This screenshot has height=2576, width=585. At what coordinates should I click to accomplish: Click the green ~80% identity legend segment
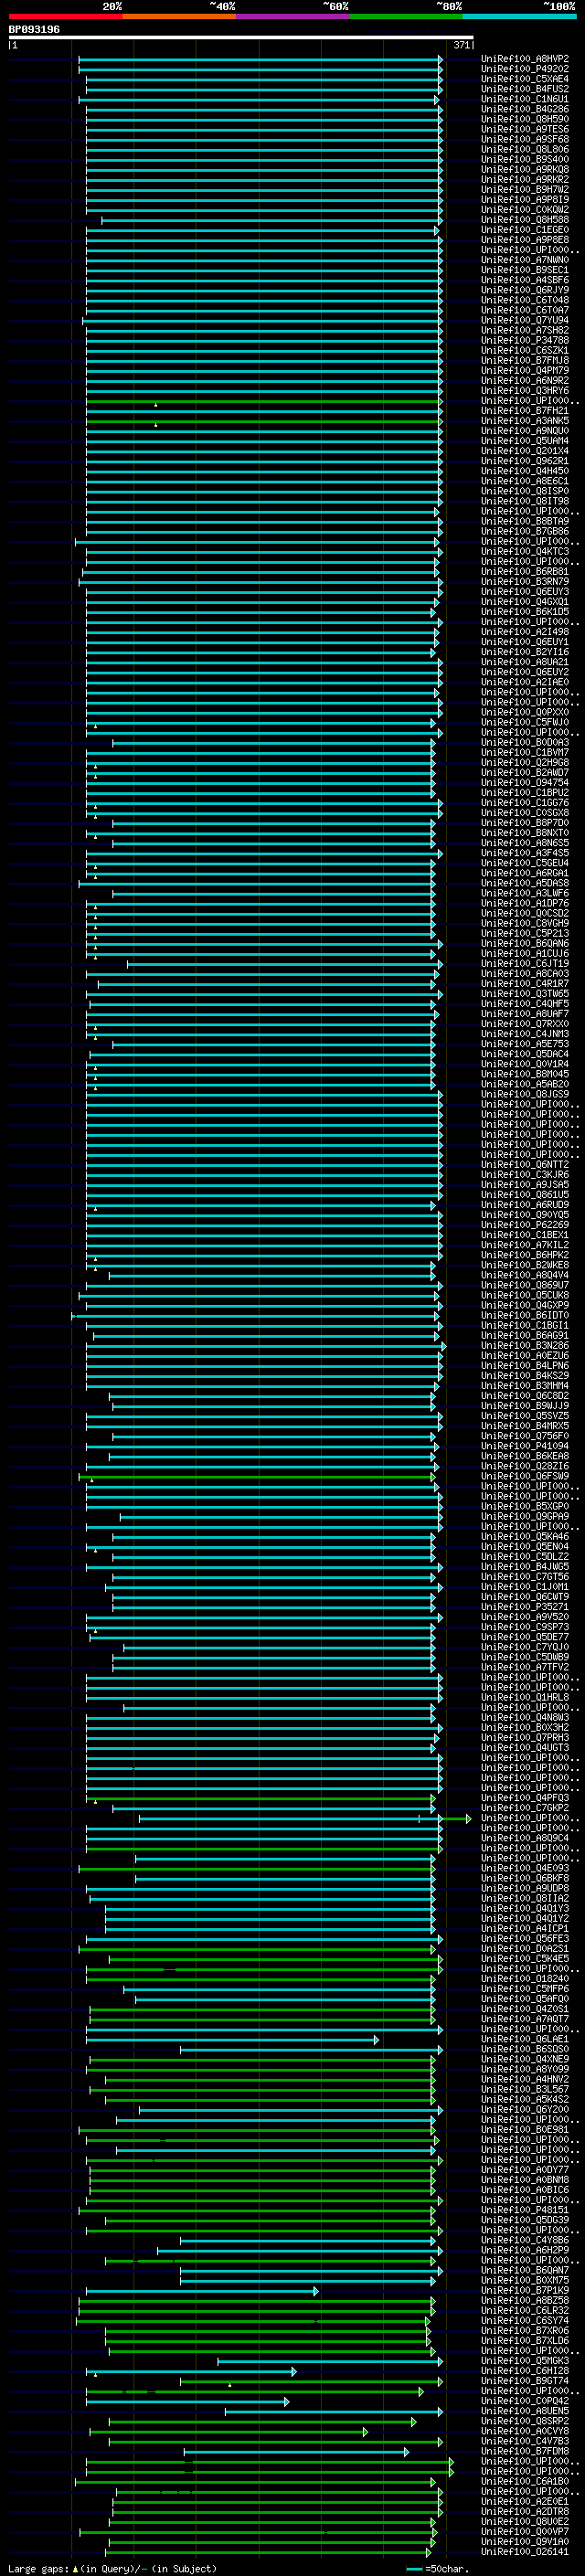tap(406, 17)
